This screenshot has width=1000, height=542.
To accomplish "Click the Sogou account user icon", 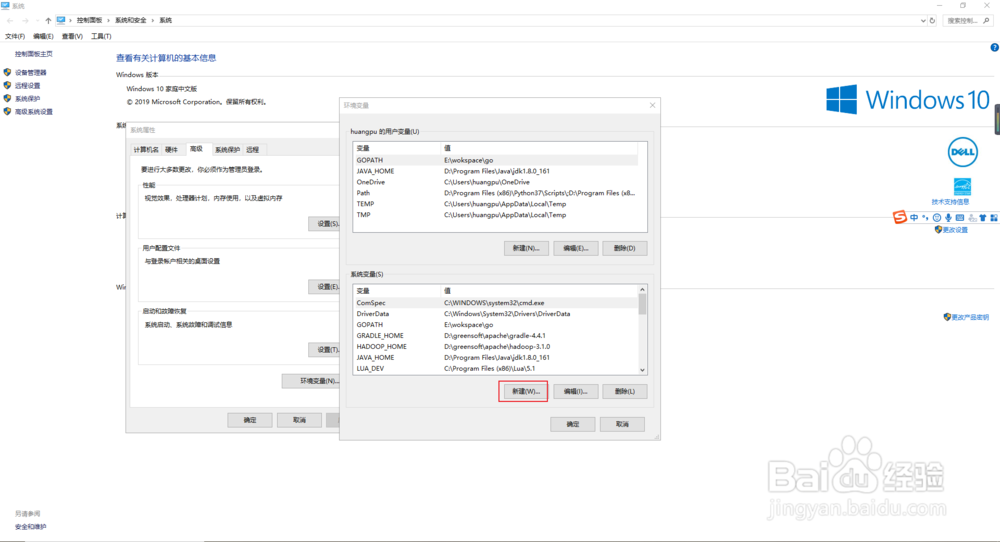I will click(972, 217).
